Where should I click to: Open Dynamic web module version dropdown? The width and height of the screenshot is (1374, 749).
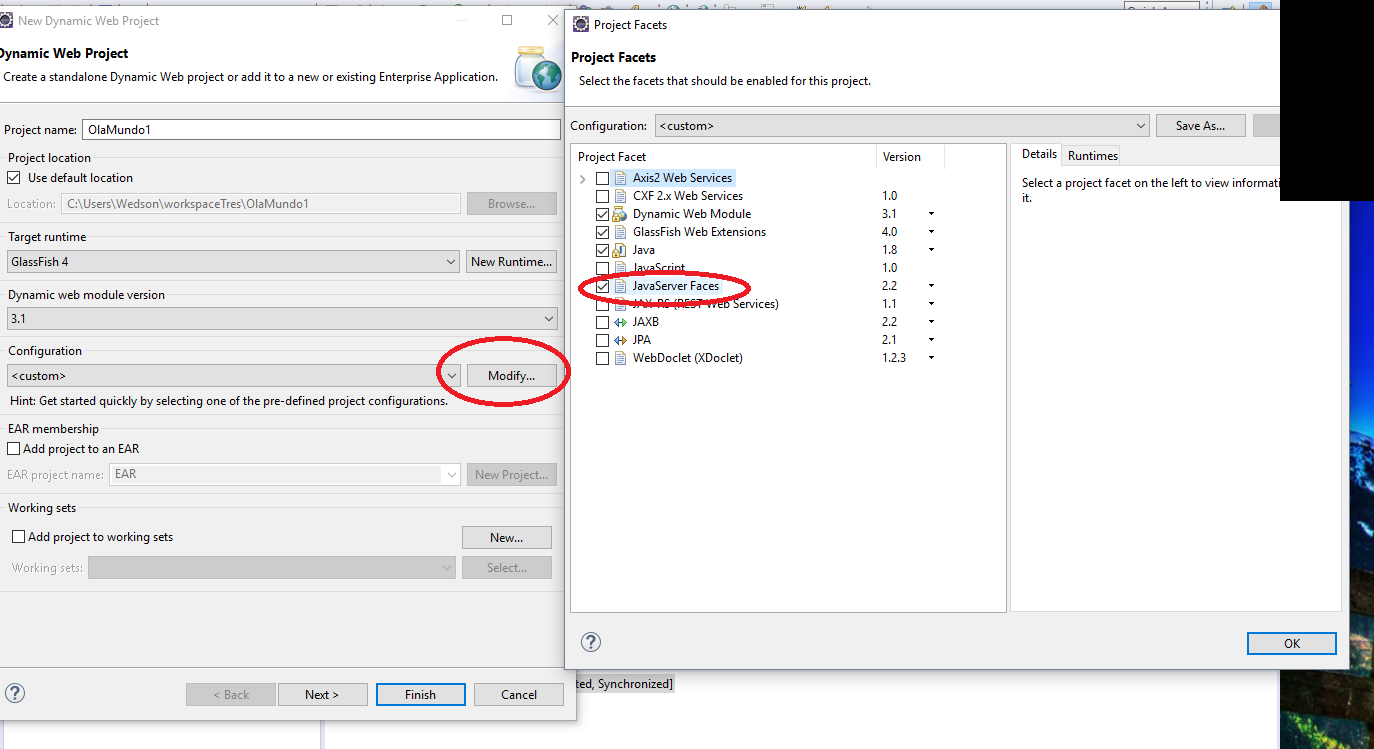coord(281,319)
